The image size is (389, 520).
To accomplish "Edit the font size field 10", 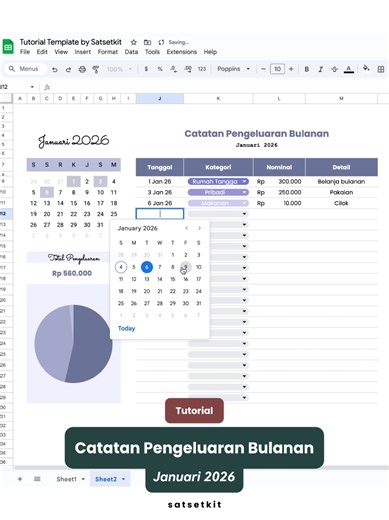I will tap(277, 69).
